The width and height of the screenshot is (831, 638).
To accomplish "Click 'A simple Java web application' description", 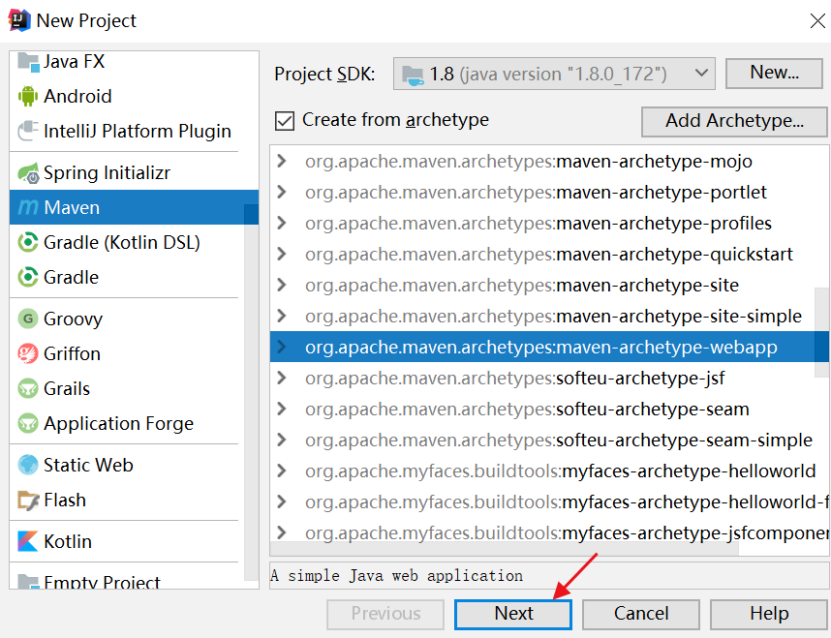I will click(x=396, y=576).
